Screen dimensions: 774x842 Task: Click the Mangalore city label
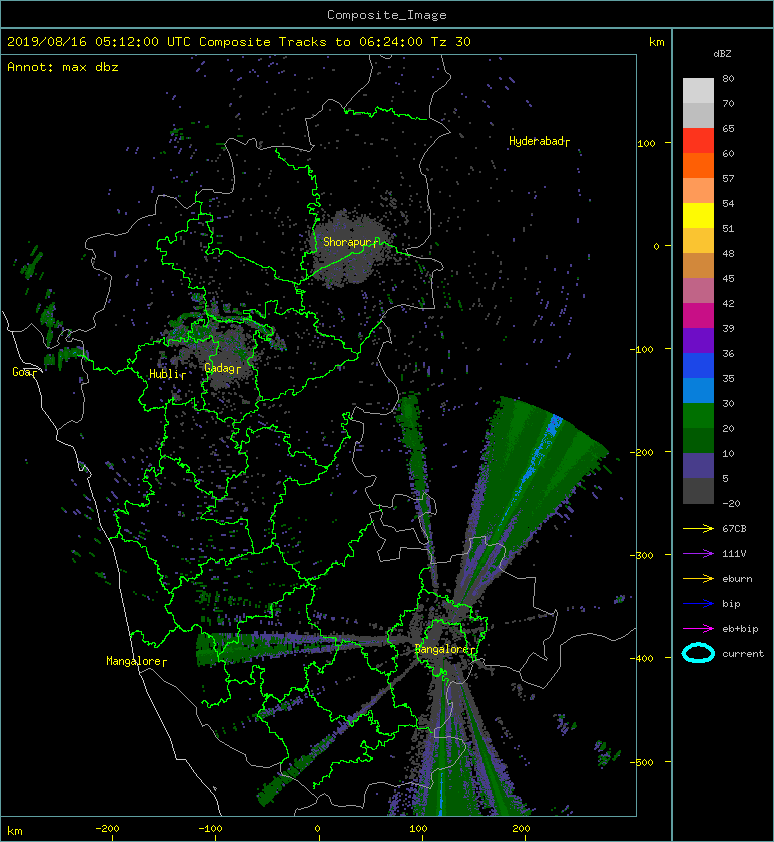[136, 661]
